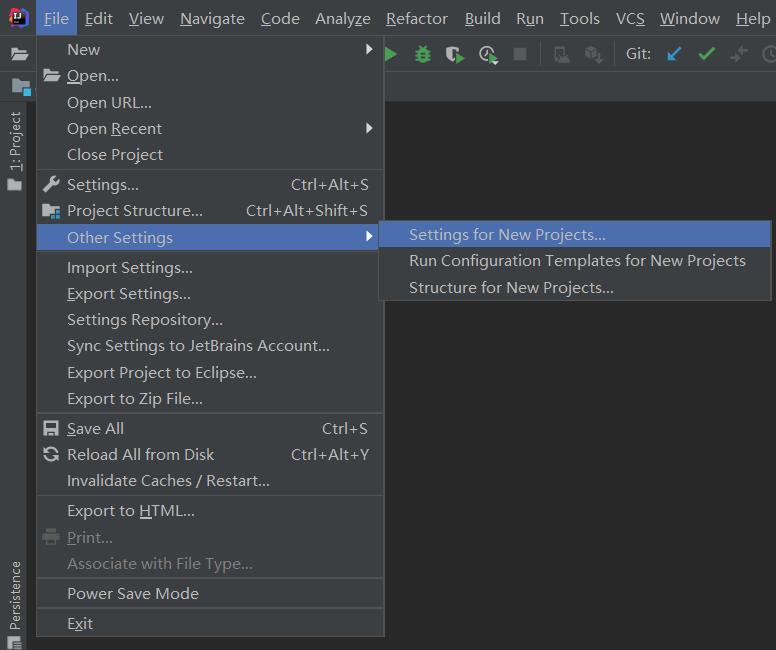Select Run Configuration Templates for New Projects
The image size is (776, 650).
click(x=575, y=260)
